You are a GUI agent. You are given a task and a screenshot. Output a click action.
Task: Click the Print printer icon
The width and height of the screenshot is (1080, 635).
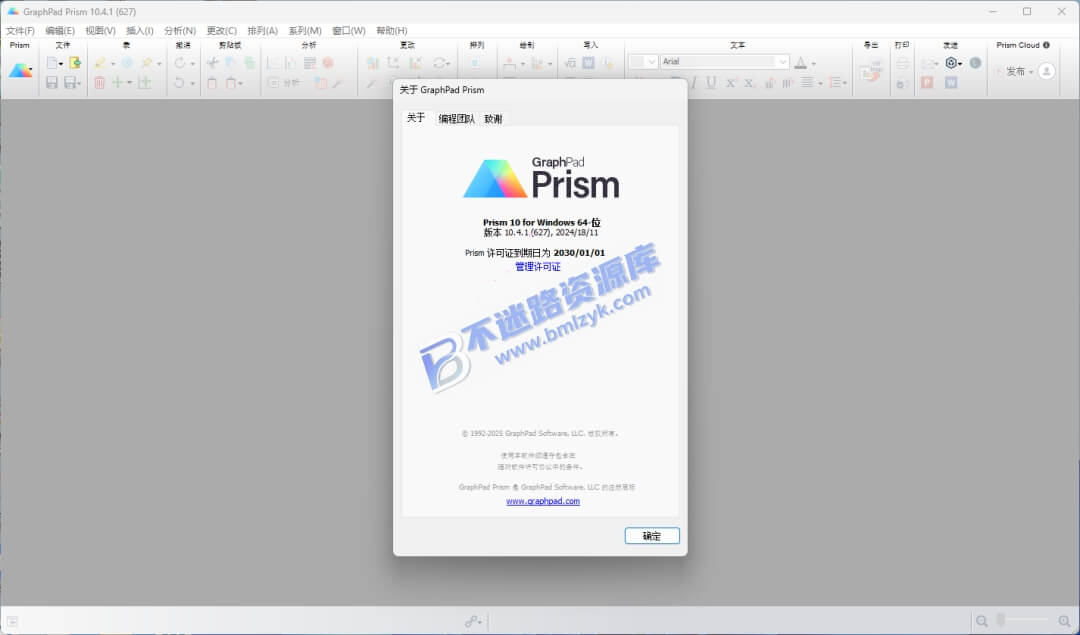coord(902,63)
